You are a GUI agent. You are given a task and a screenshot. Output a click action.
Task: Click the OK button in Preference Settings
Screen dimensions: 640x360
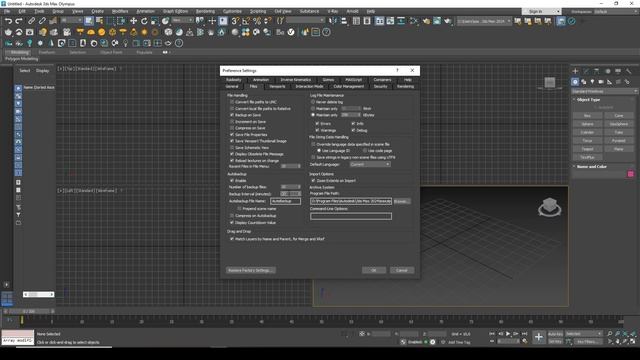[x=374, y=270]
